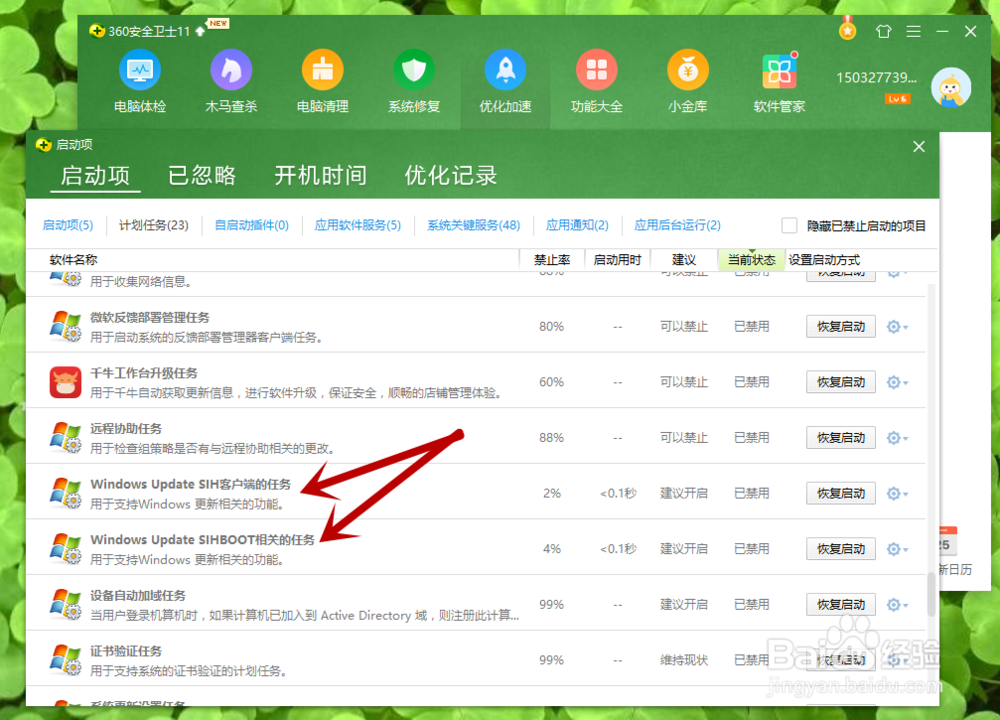
Task: Open the skin (shirt) icon in title bar
Action: click(x=883, y=31)
